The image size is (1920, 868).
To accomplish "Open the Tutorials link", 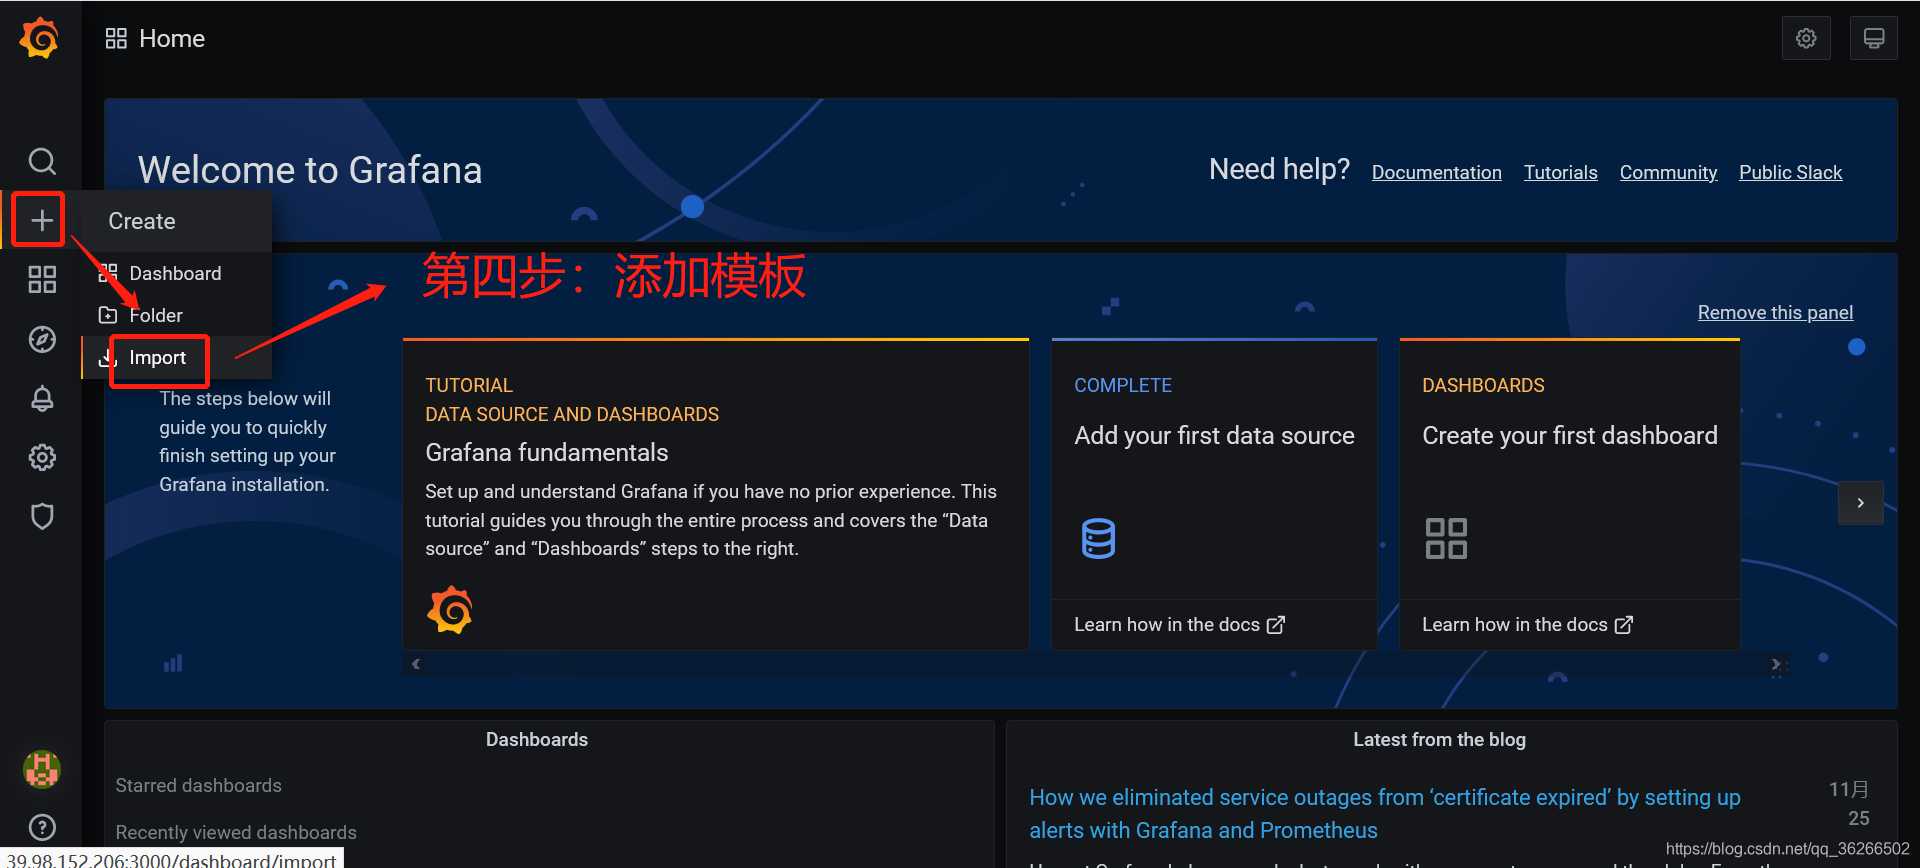I will click(1560, 172).
